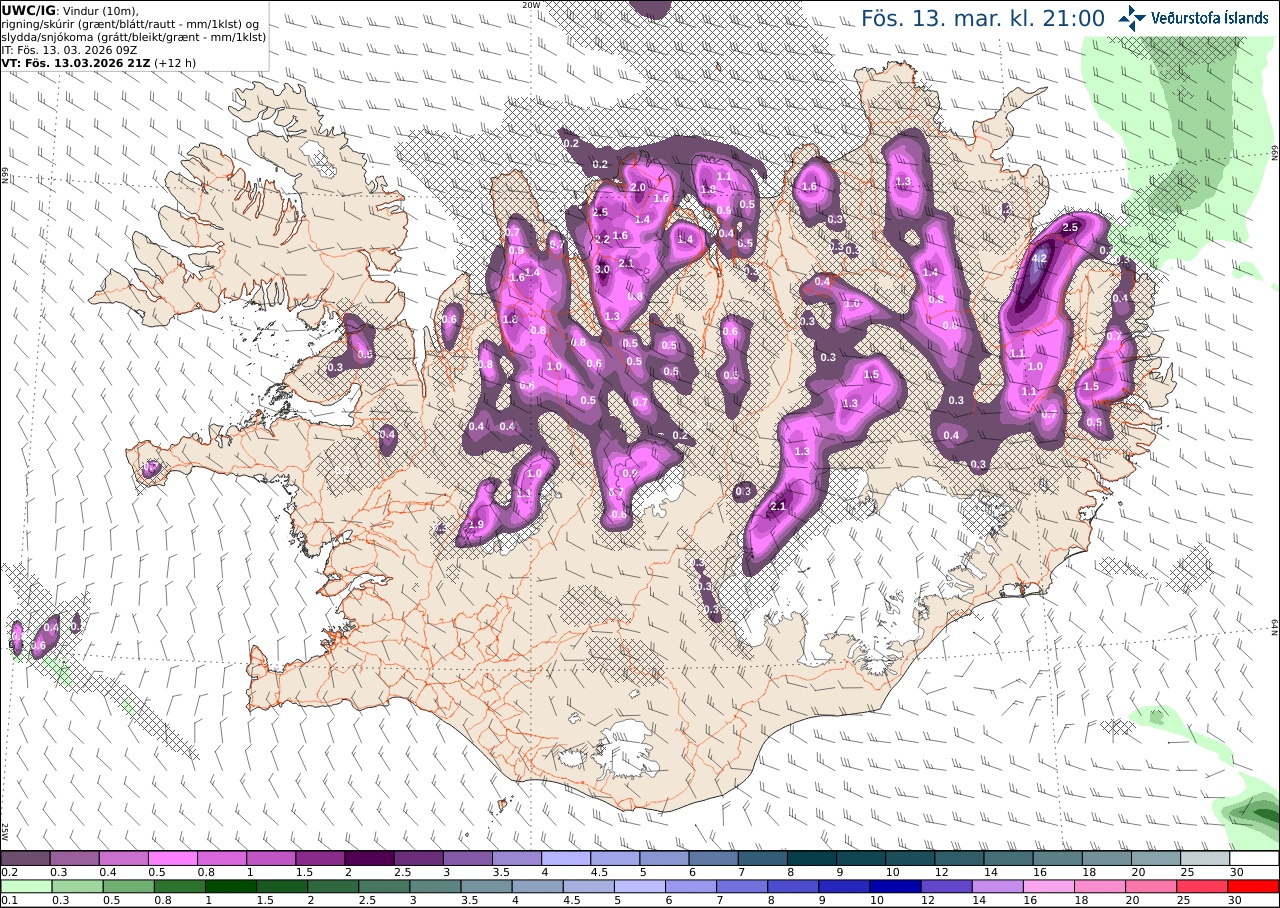The height and width of the screenshot is (908, 1280).
Task: Click the '2.0' precipitation value on the map
Action: (x=637, y=188)
